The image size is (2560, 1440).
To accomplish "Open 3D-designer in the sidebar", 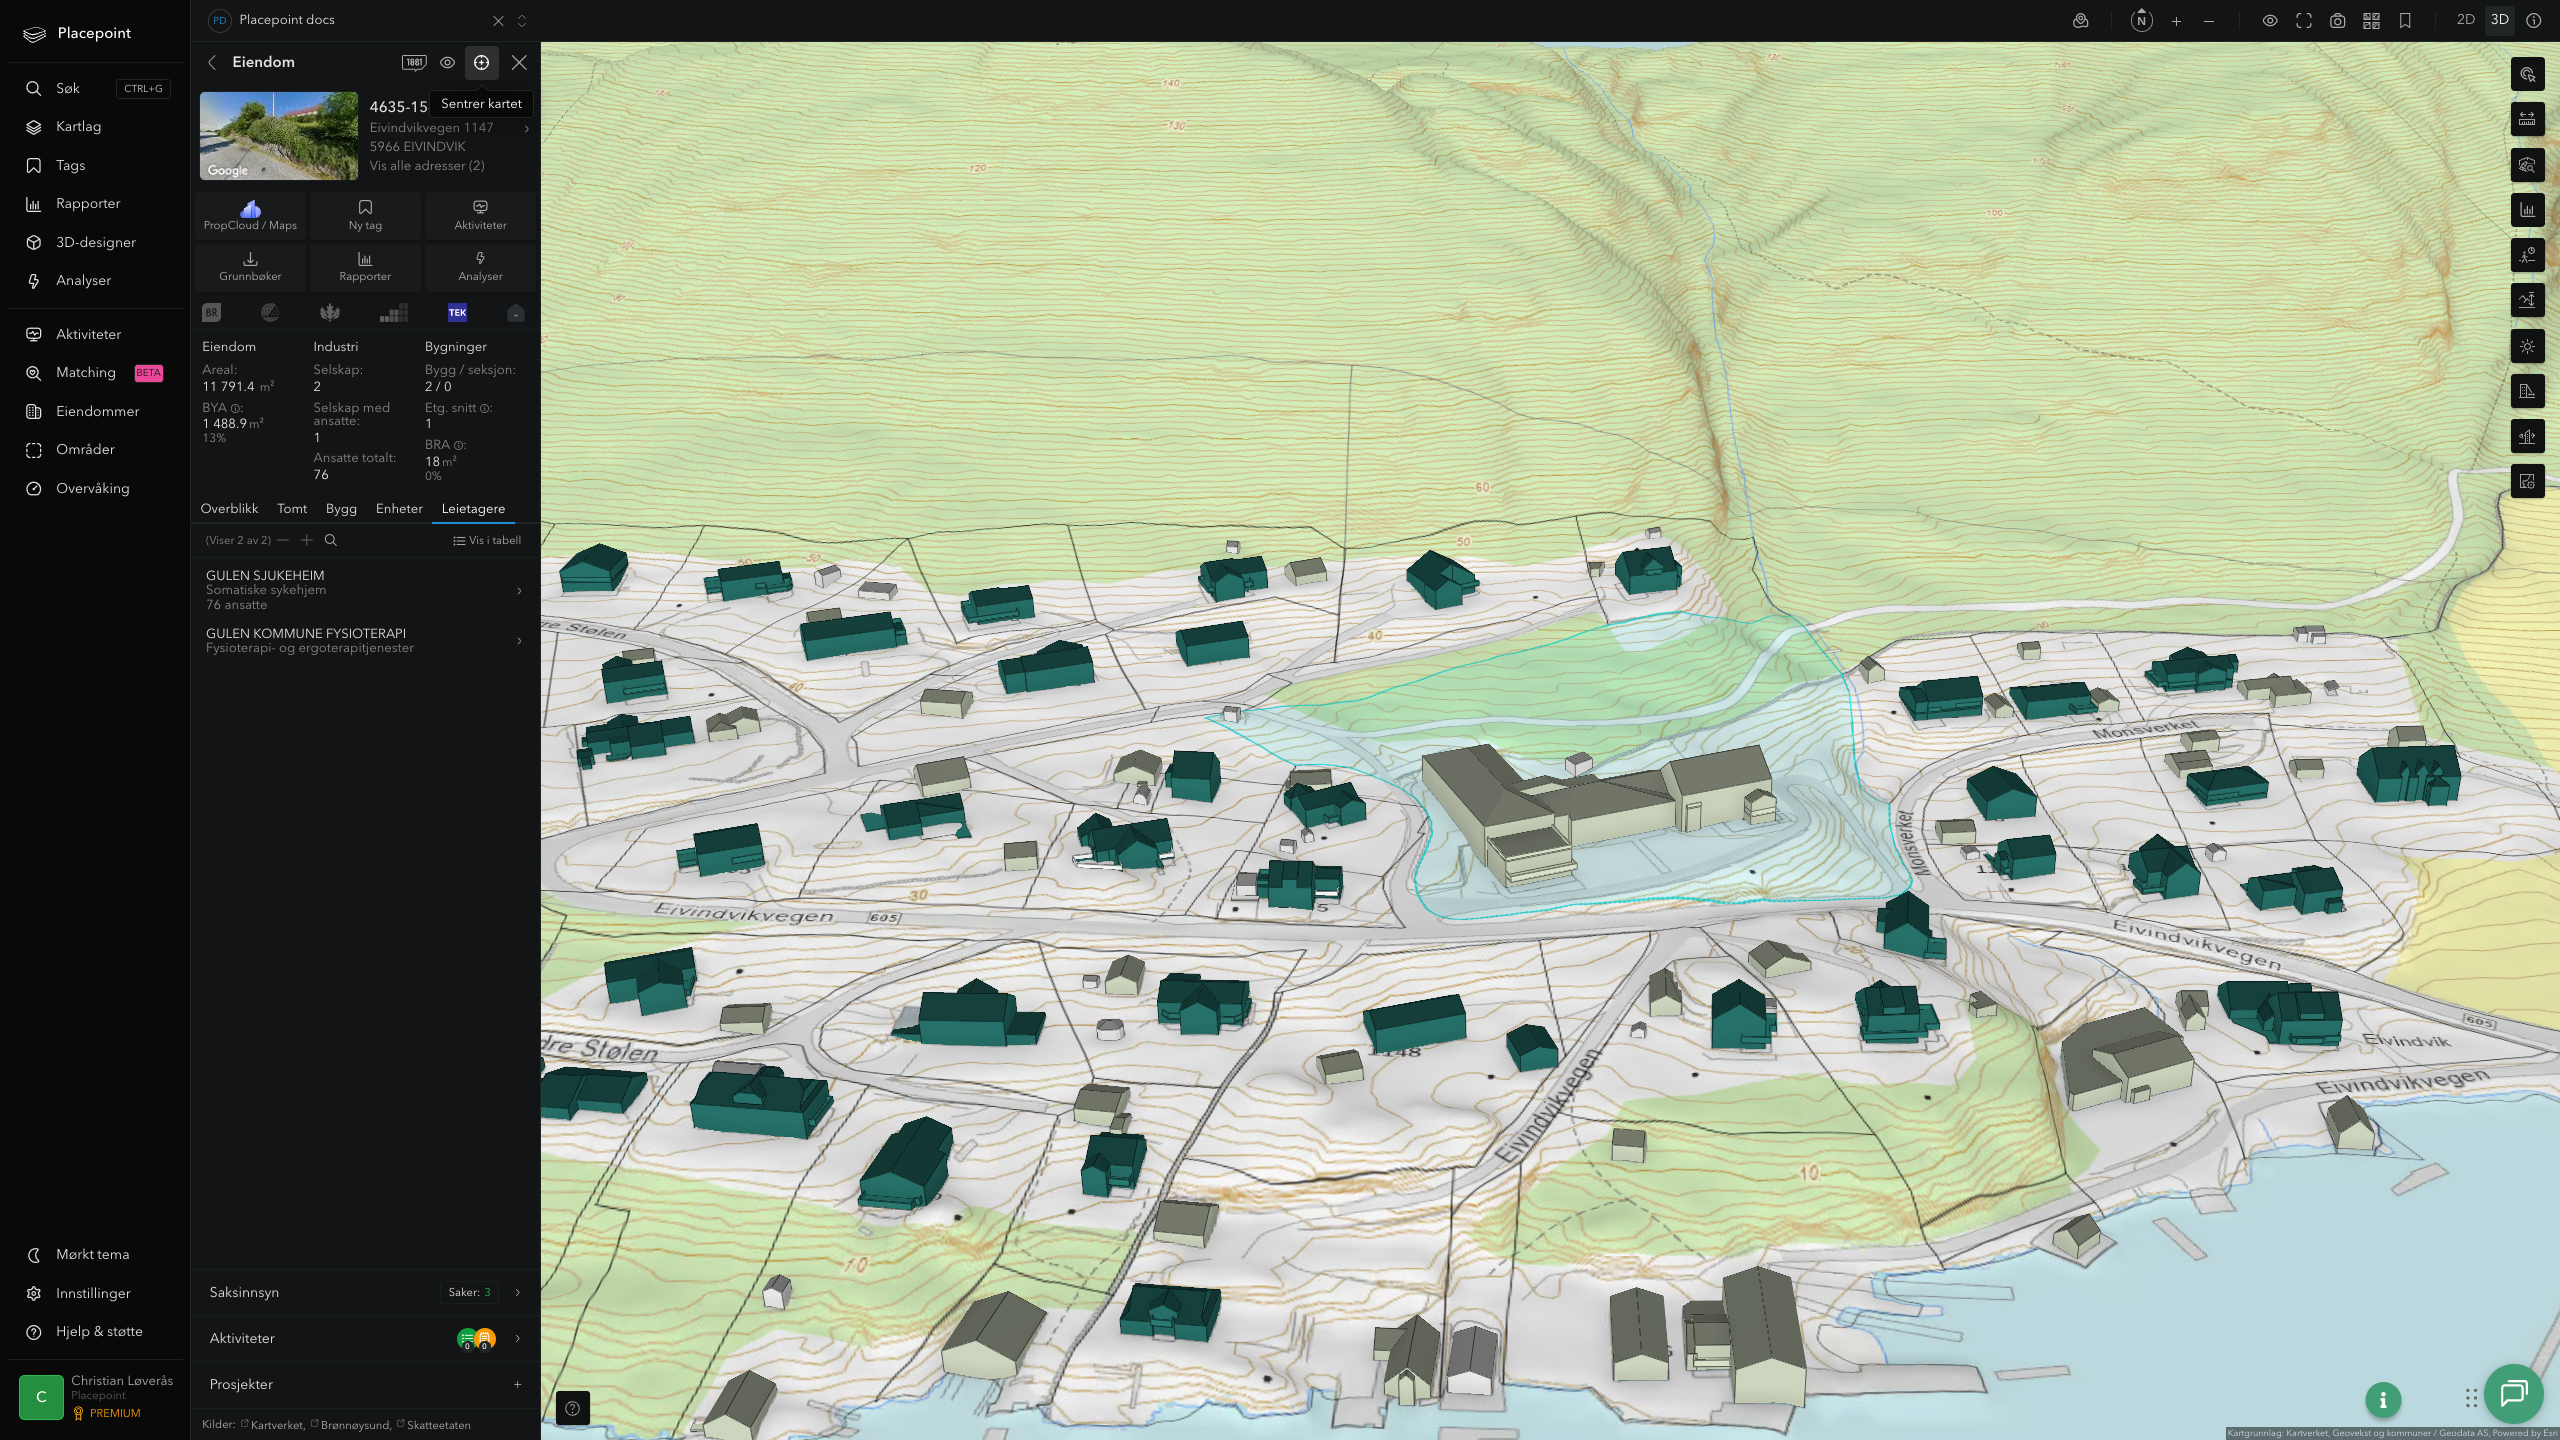I will [93, 242].
